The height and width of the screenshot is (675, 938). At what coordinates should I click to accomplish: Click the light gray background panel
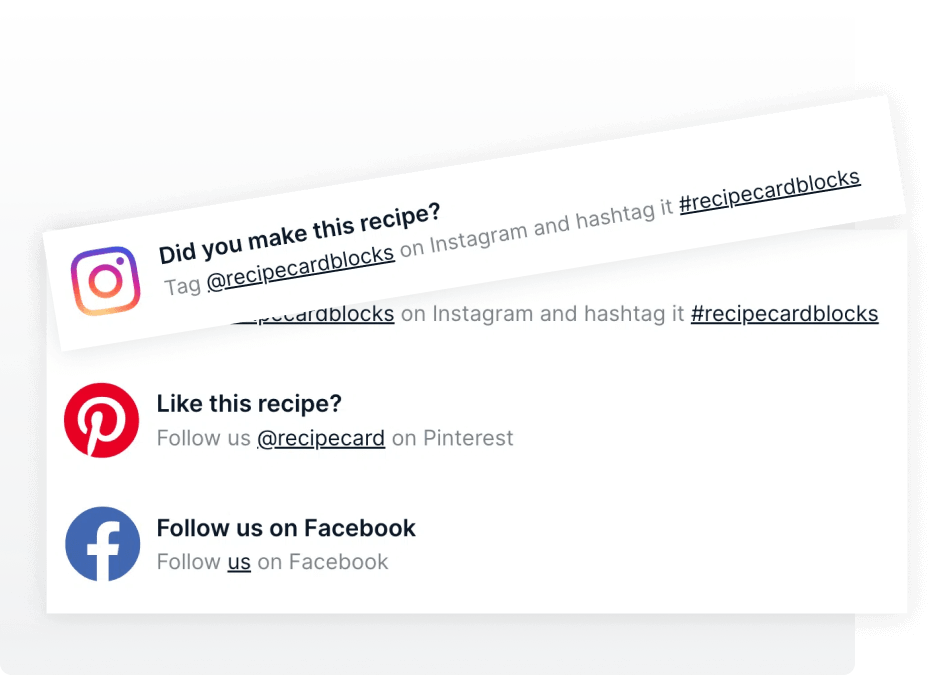pyautogui.click(x=400, y=80)
